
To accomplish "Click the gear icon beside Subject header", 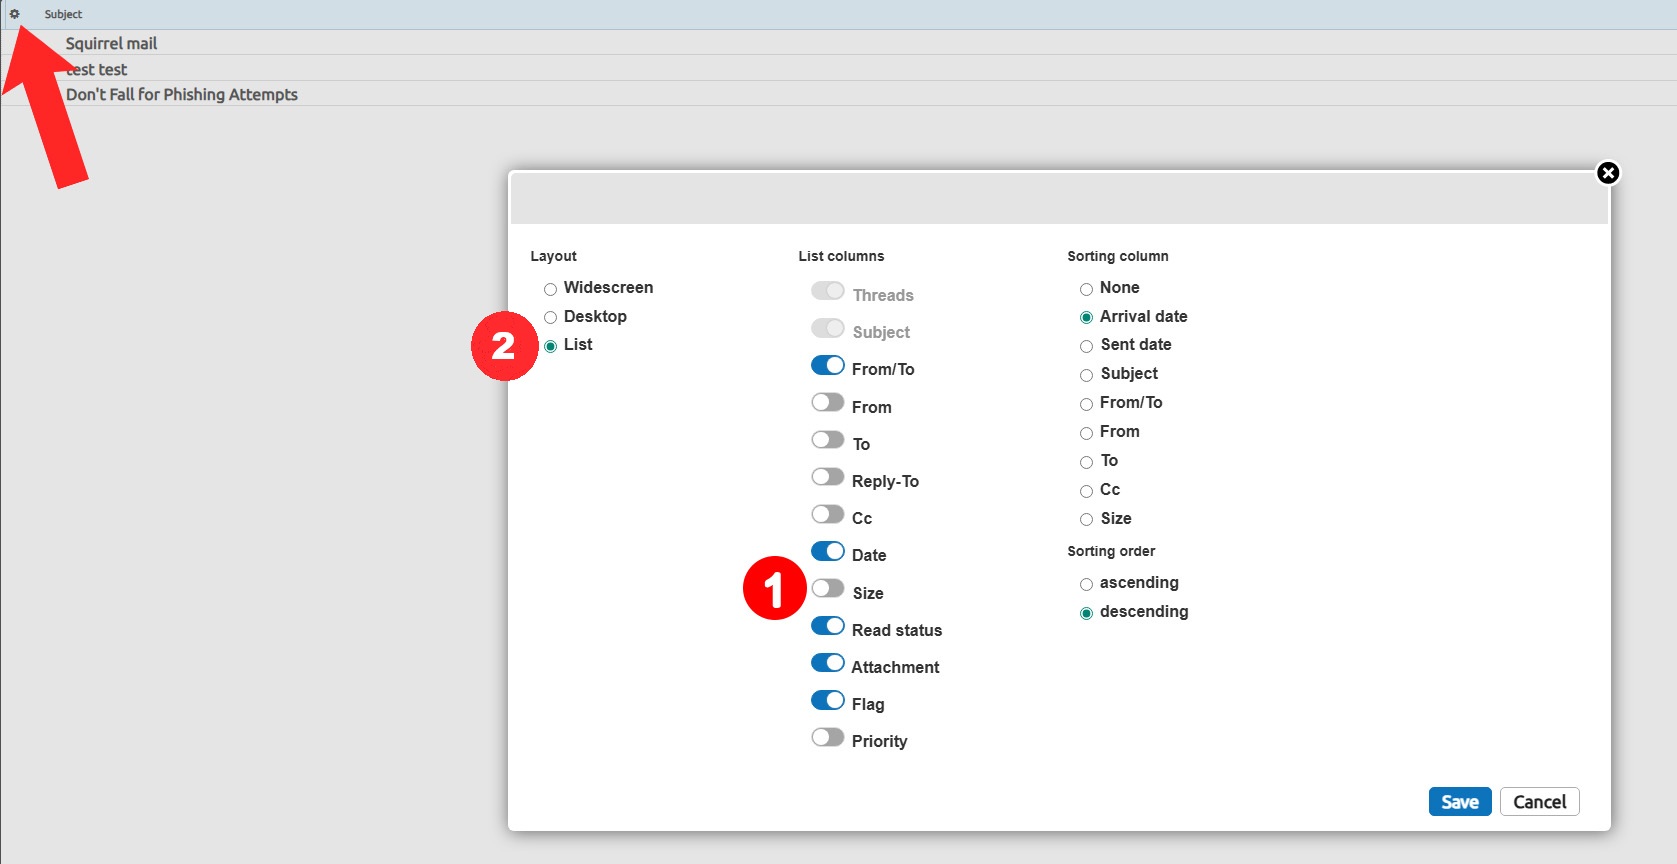I will 14,14.
